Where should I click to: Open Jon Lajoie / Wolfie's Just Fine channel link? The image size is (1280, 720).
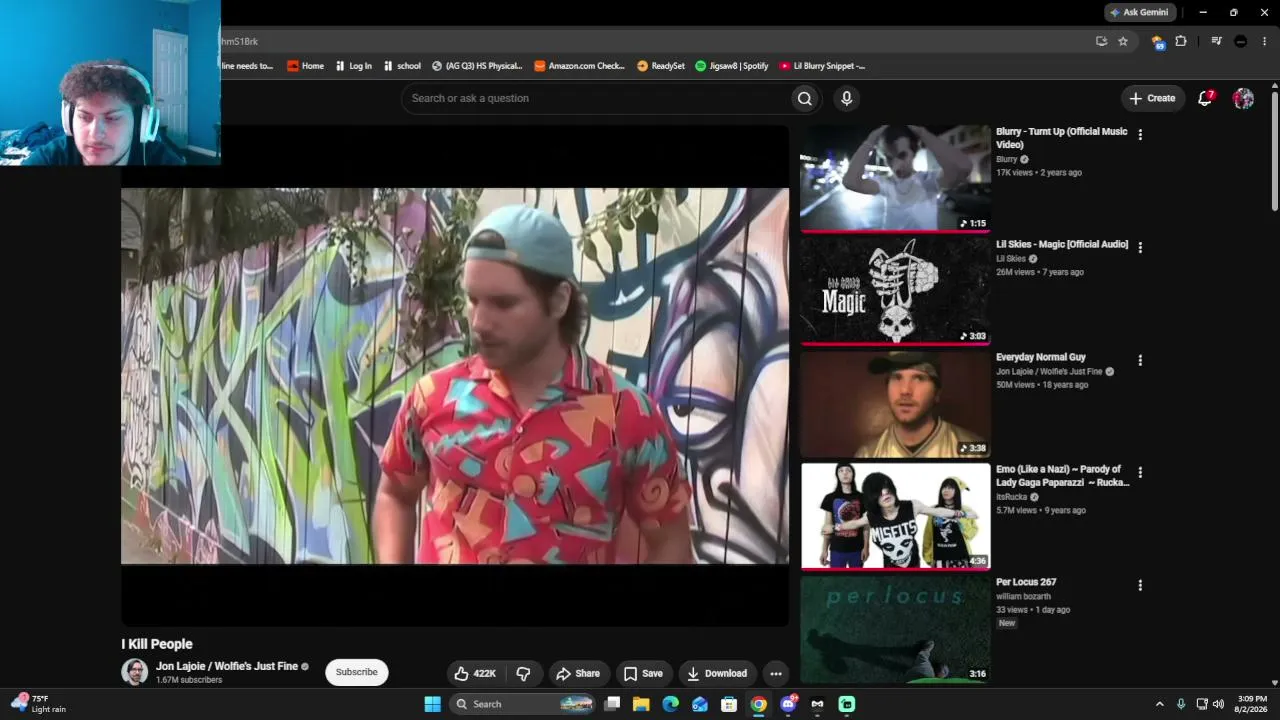pyautogui.click(x=227, y=666)
